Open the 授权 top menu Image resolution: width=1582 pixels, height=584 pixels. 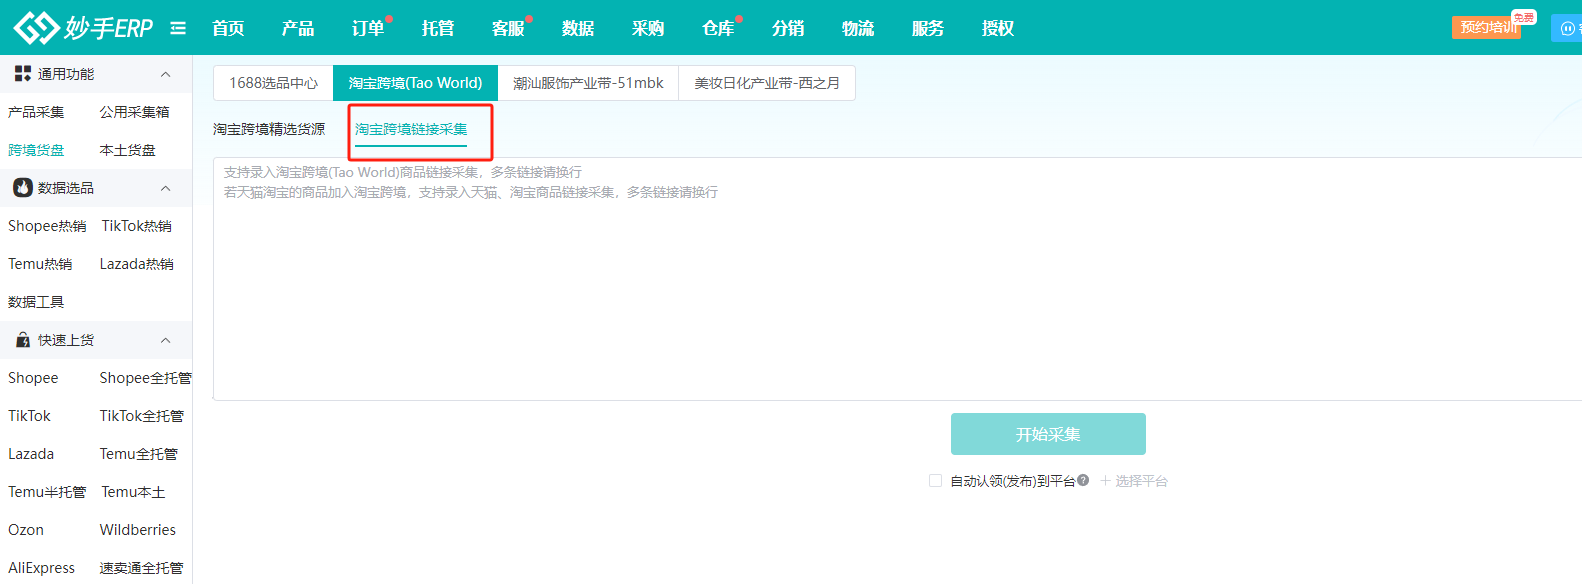tap(998, 28)
